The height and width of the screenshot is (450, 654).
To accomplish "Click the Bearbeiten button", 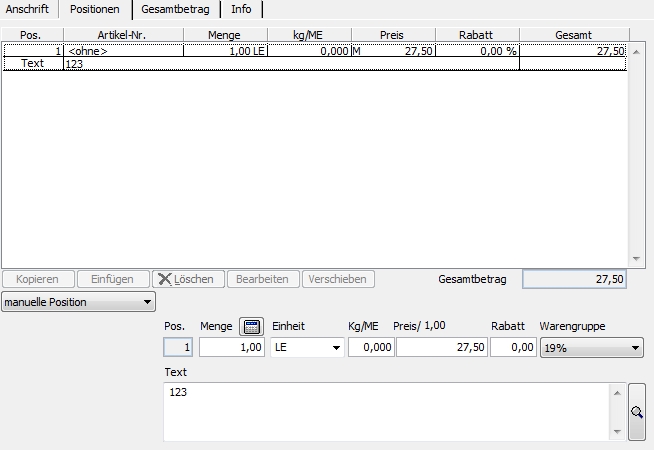I will tap(263, 279).
